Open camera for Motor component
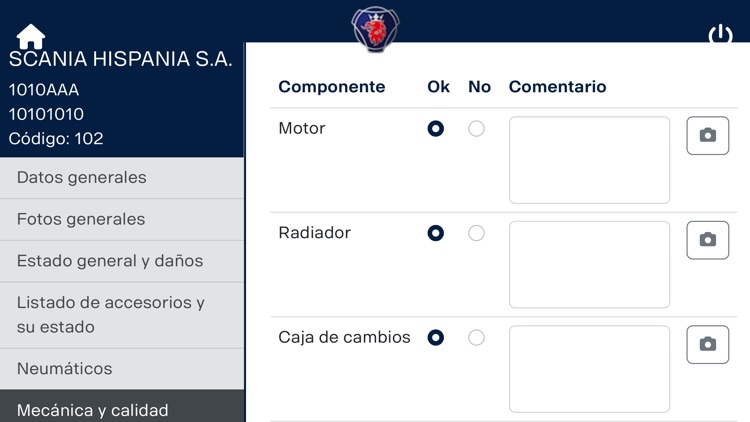 [707, 136]
